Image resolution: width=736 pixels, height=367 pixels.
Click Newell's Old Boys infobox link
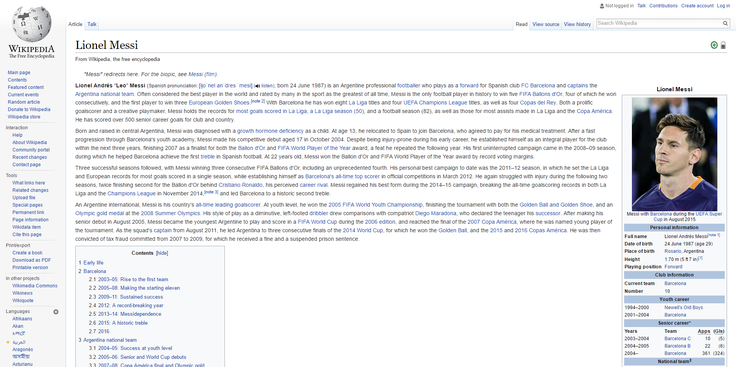point(683,308)
